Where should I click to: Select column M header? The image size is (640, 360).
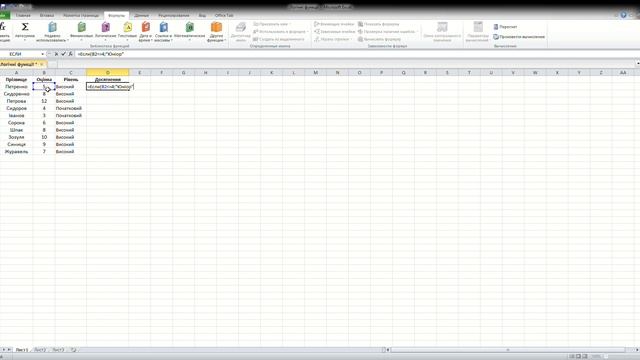pyautogui.click(x=316, y=73)
